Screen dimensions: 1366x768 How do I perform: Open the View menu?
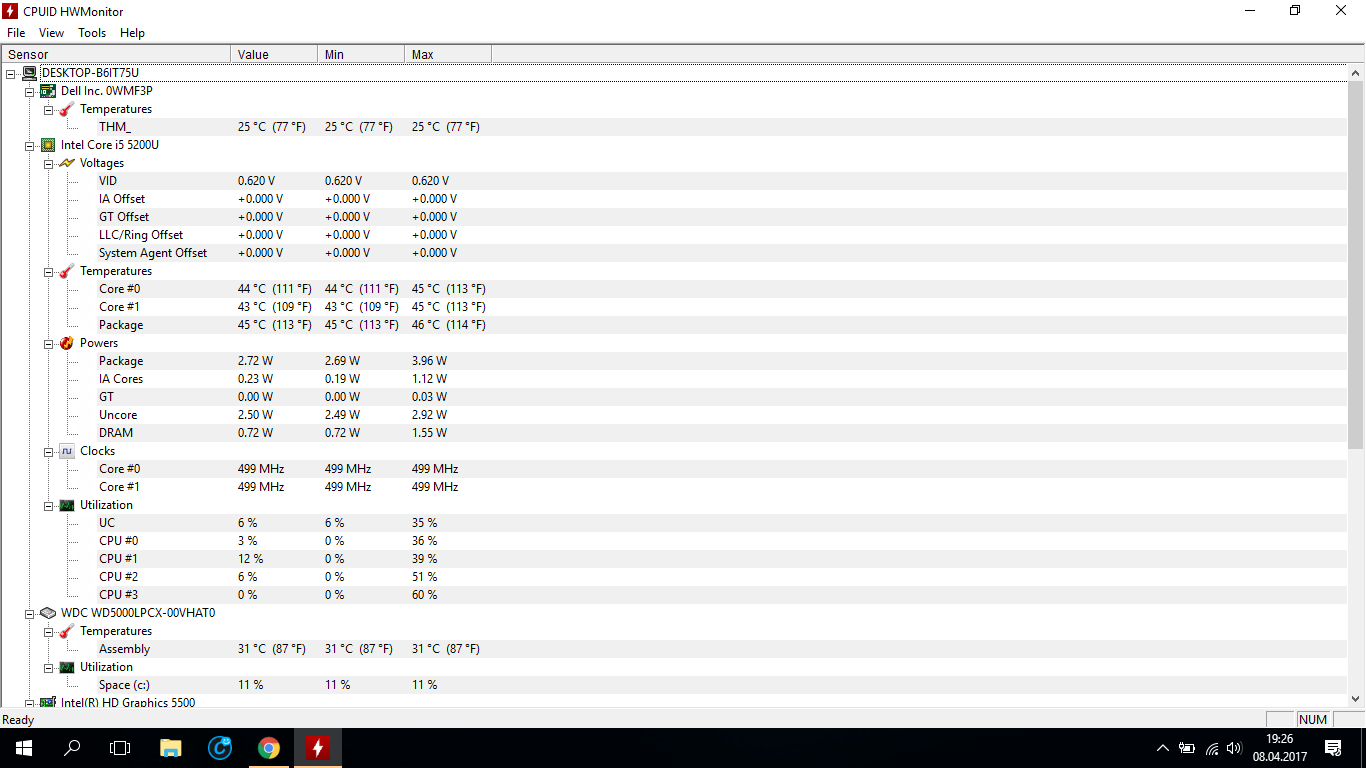click(x=51, y=33)
